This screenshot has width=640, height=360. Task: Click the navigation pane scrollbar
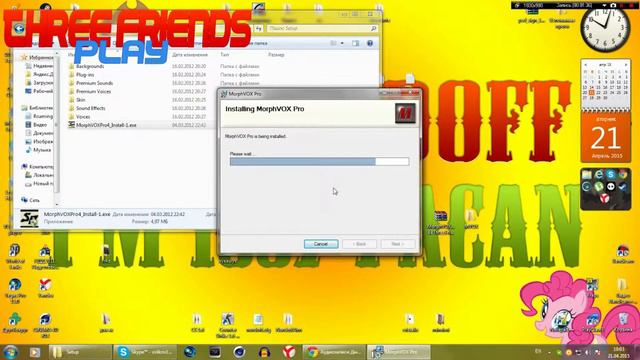[57, 129]
